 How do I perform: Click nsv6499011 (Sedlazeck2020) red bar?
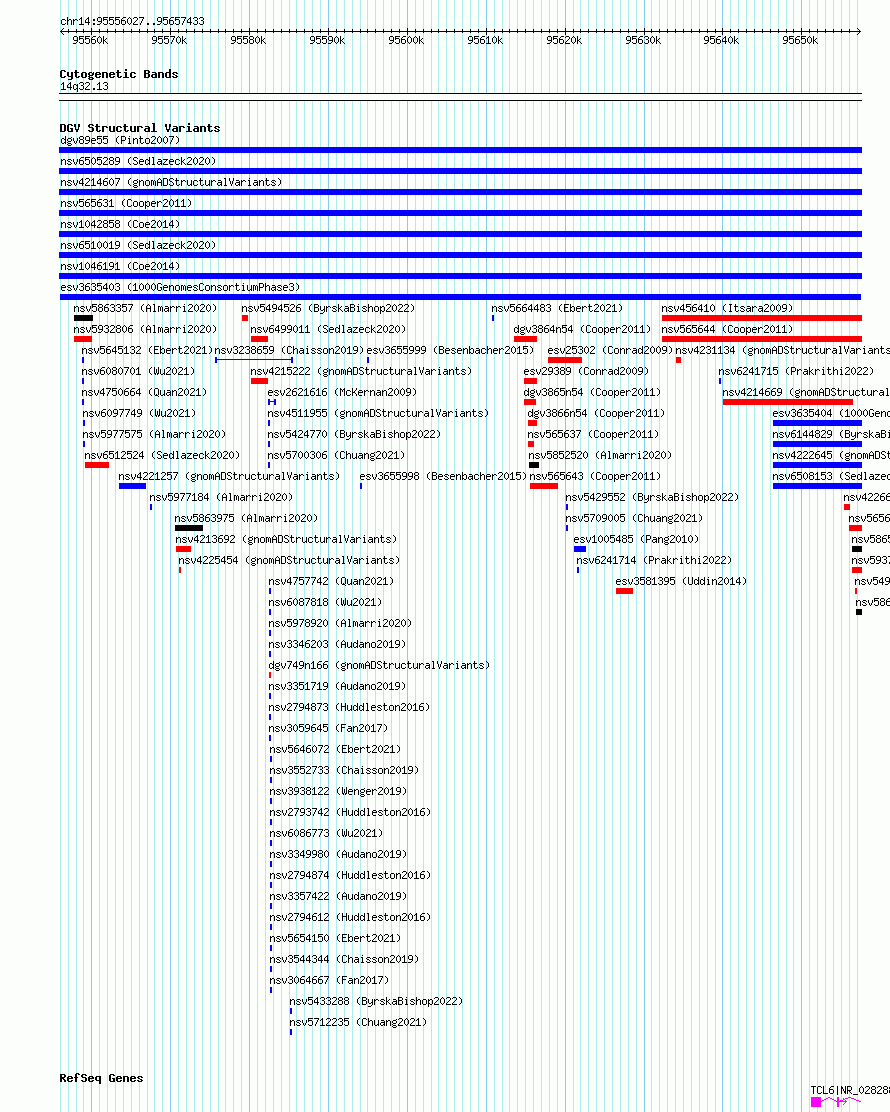click(259, 339)
